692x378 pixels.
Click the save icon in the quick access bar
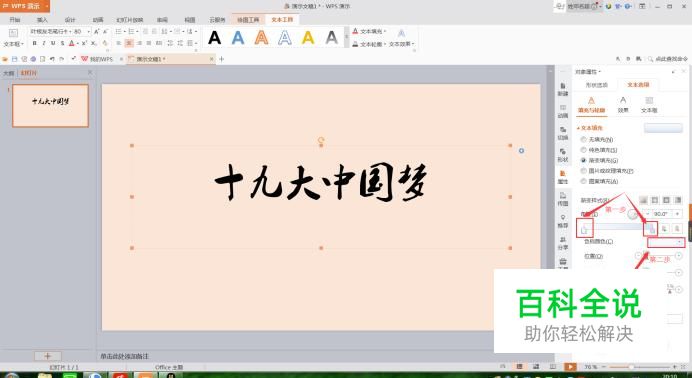[15, 59]
